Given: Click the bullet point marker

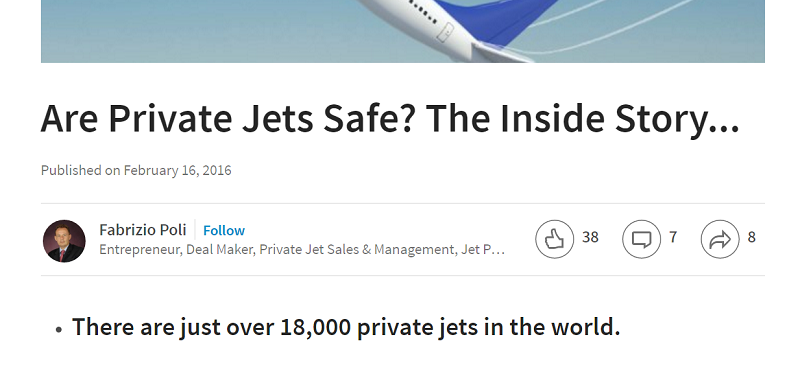Looking at the screenshot, I should point(59,330).
